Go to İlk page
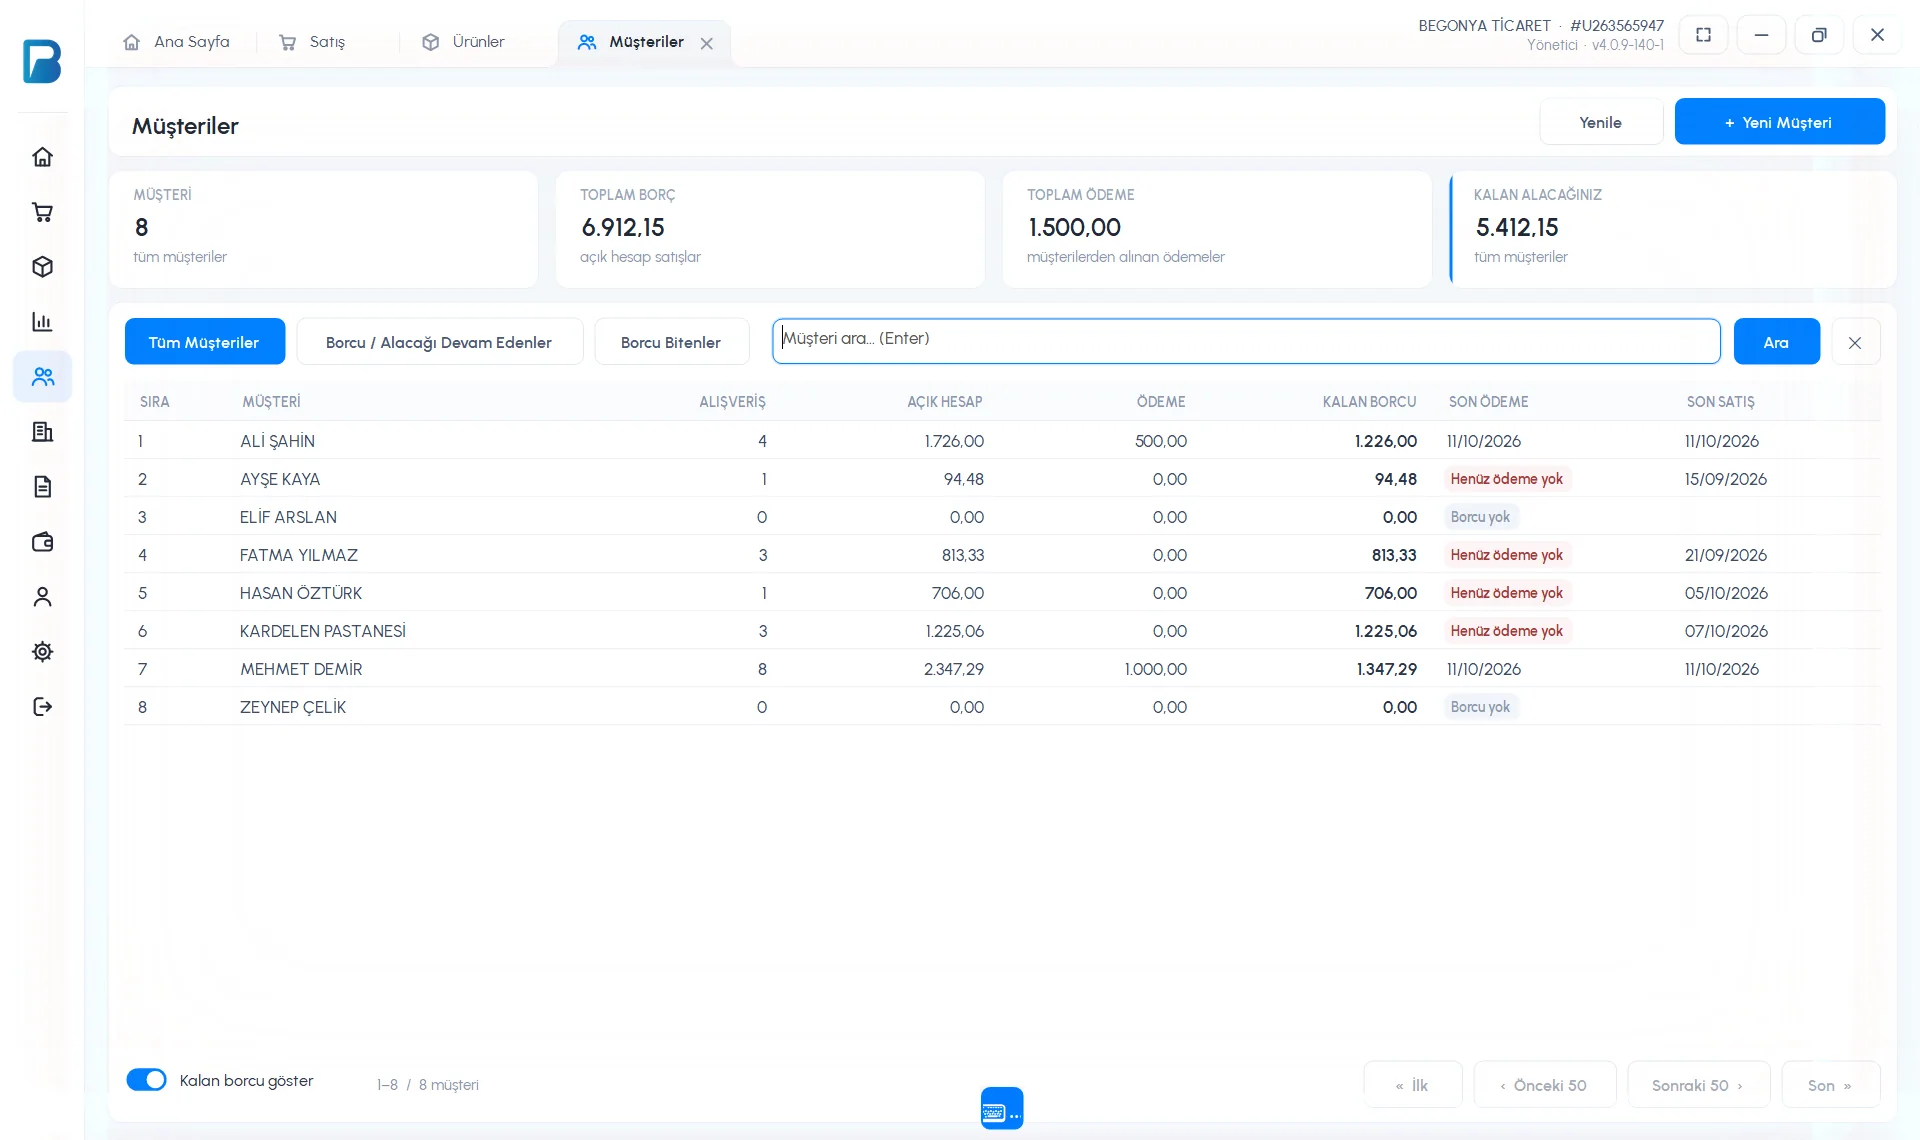This screenshot has height=1140, width=1920. click(x=1413, y=1085)
